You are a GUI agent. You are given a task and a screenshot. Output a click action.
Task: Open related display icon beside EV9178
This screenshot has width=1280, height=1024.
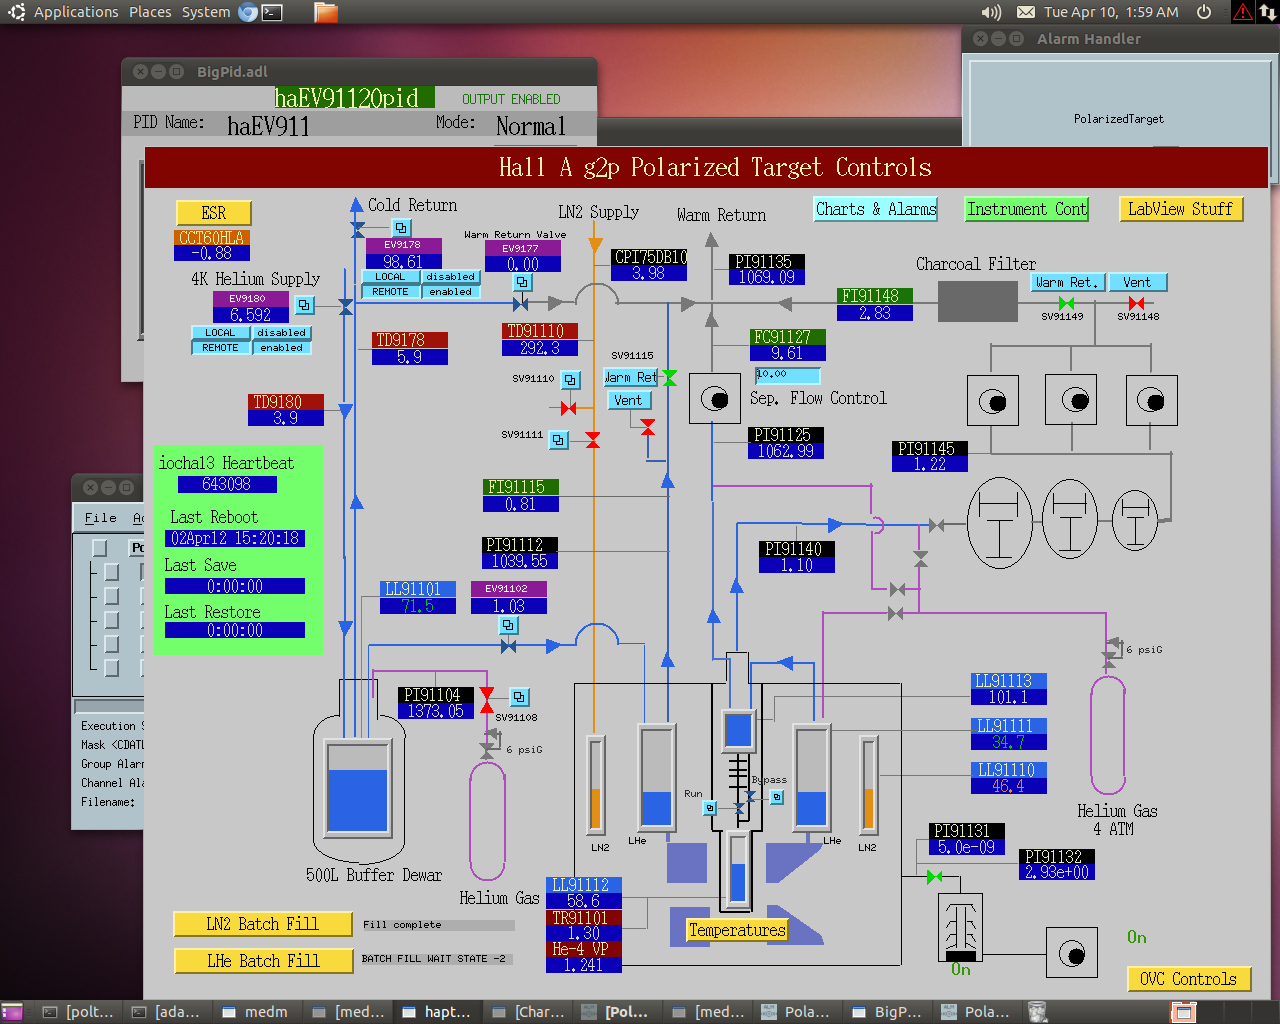tap(401, 228)
